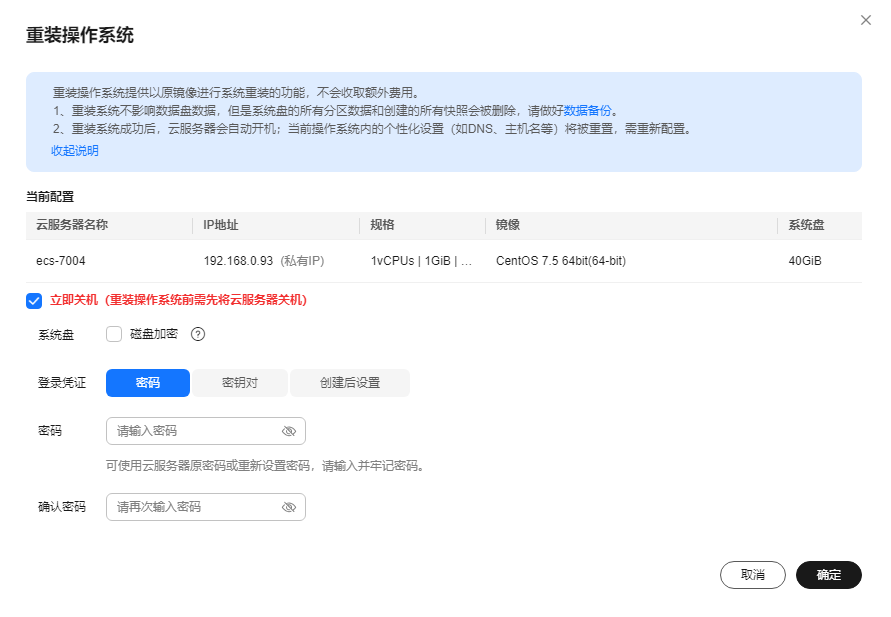Click the spec cell 1vCPUs | 1GiB
891x617 pixels.
click(421, 261)
